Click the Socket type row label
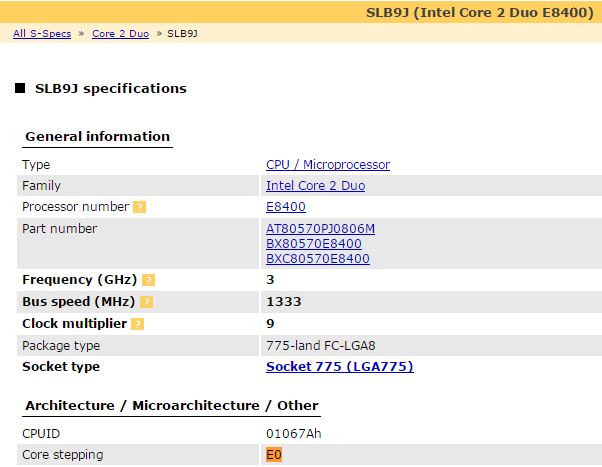 coord(61,367)
